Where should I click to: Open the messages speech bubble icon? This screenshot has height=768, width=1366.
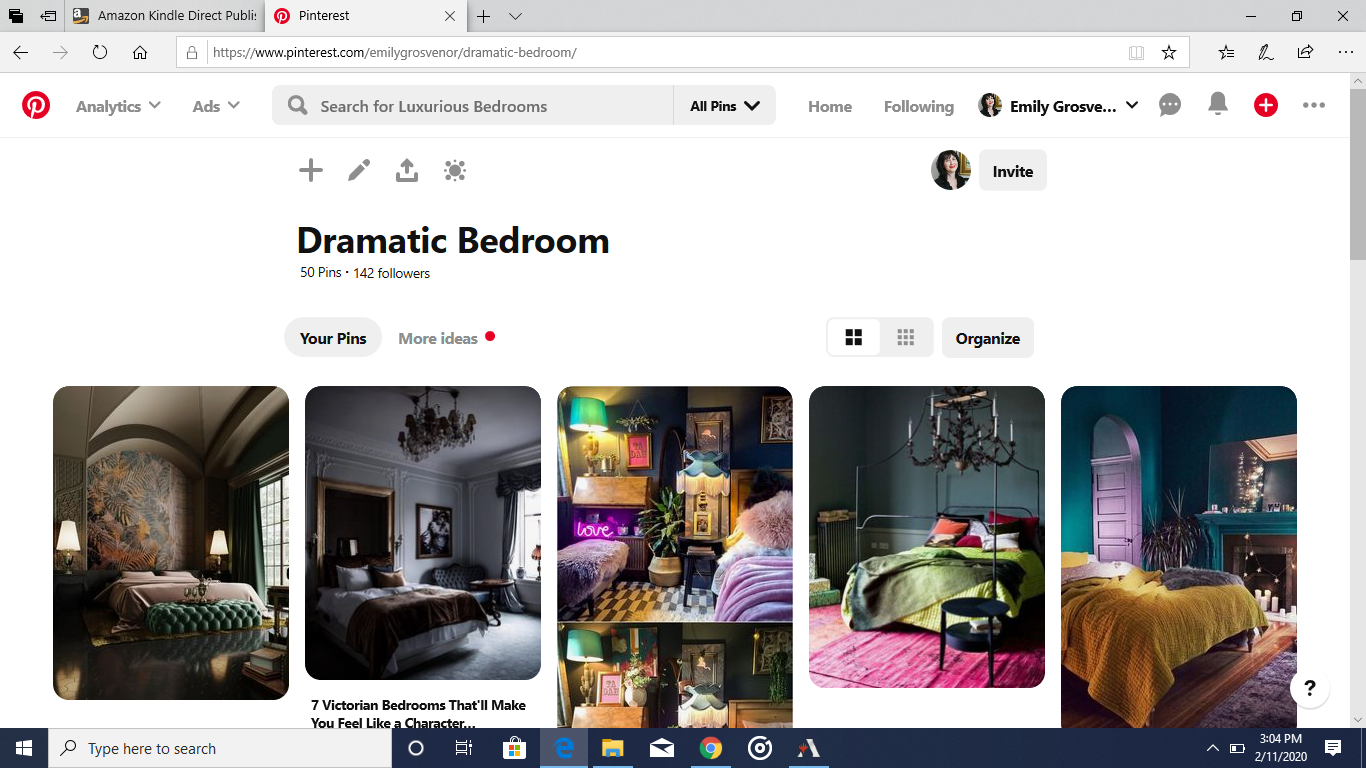(1170, 105)
